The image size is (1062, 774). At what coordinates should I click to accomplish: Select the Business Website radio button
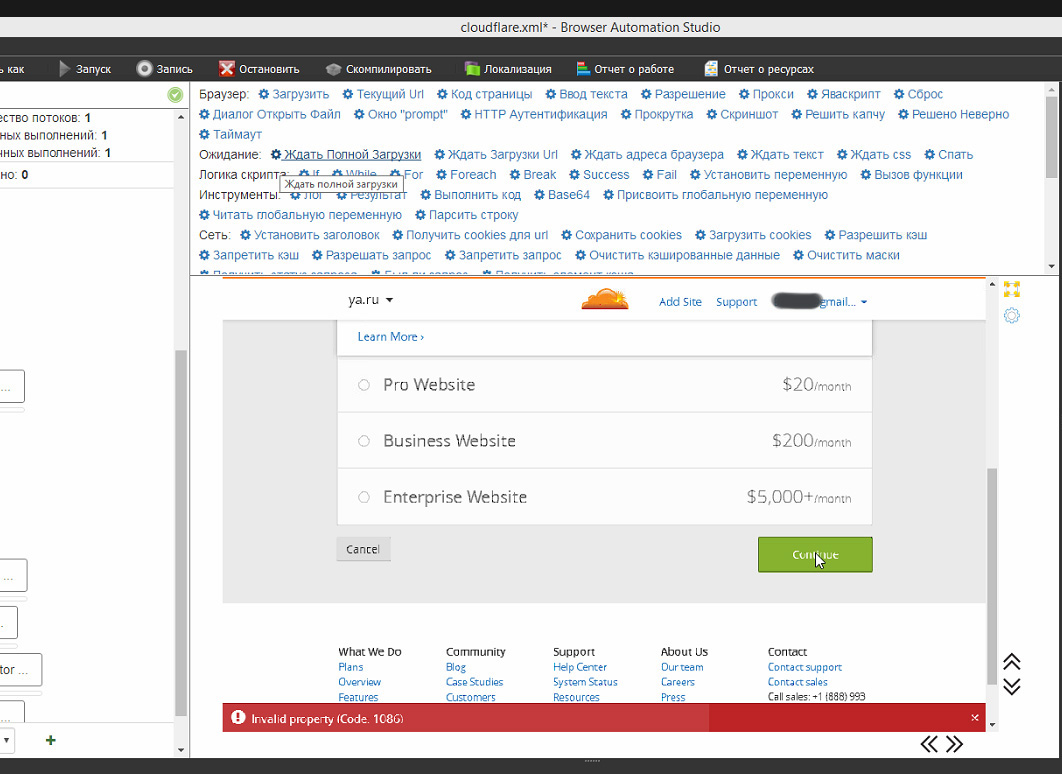(364, 441)
